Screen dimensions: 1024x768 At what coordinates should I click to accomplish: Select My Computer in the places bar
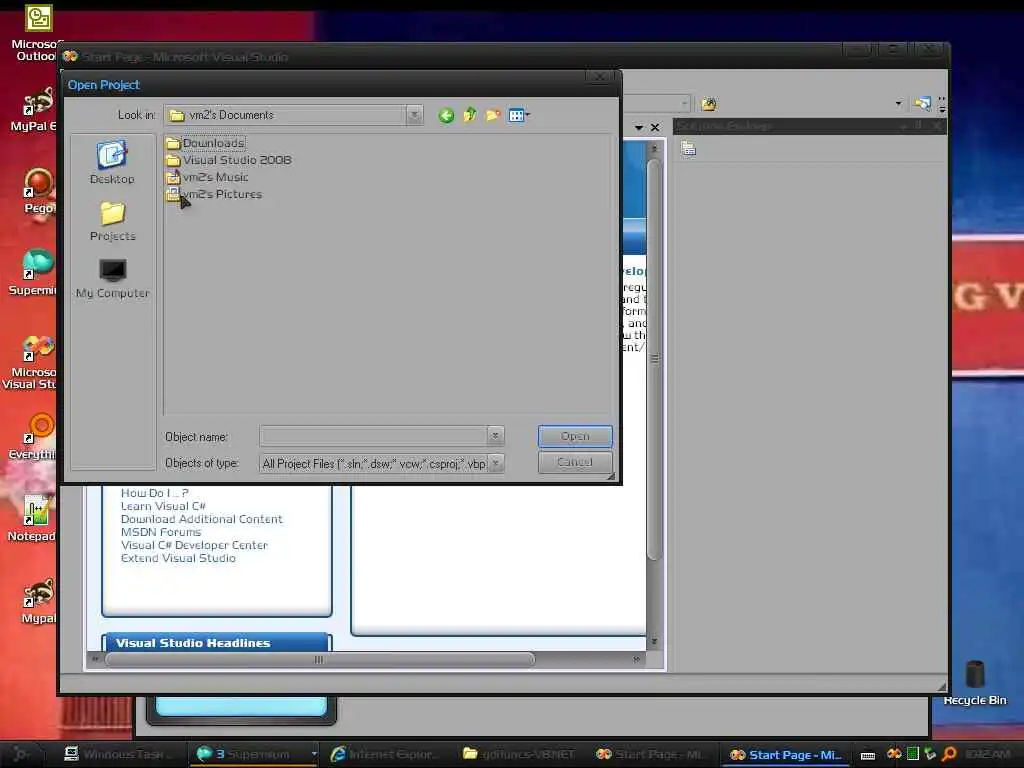112,279
